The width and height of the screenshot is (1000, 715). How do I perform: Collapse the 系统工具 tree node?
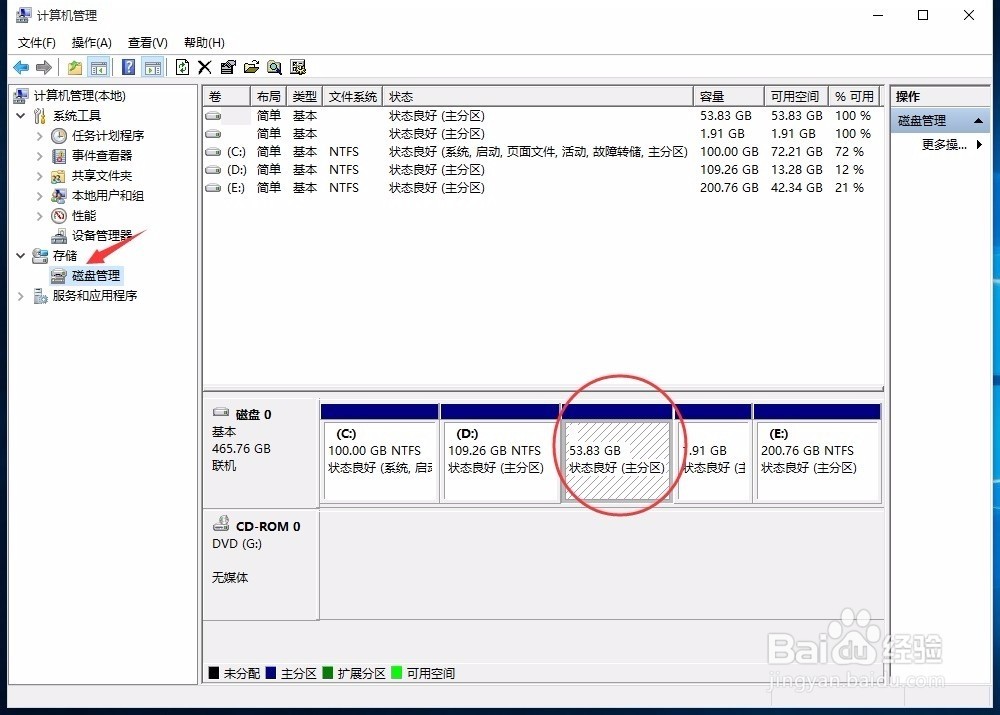21,115
